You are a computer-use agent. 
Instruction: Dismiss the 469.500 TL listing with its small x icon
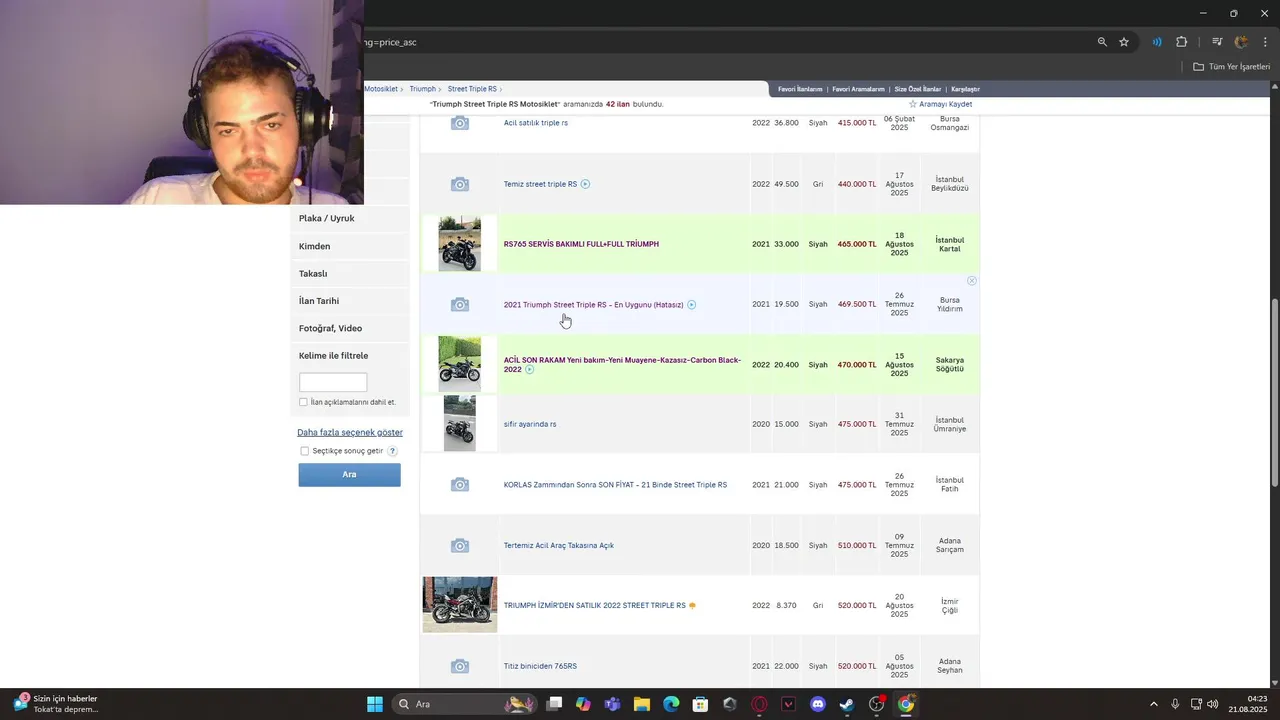pyautogui.click(x=971, y=281)
